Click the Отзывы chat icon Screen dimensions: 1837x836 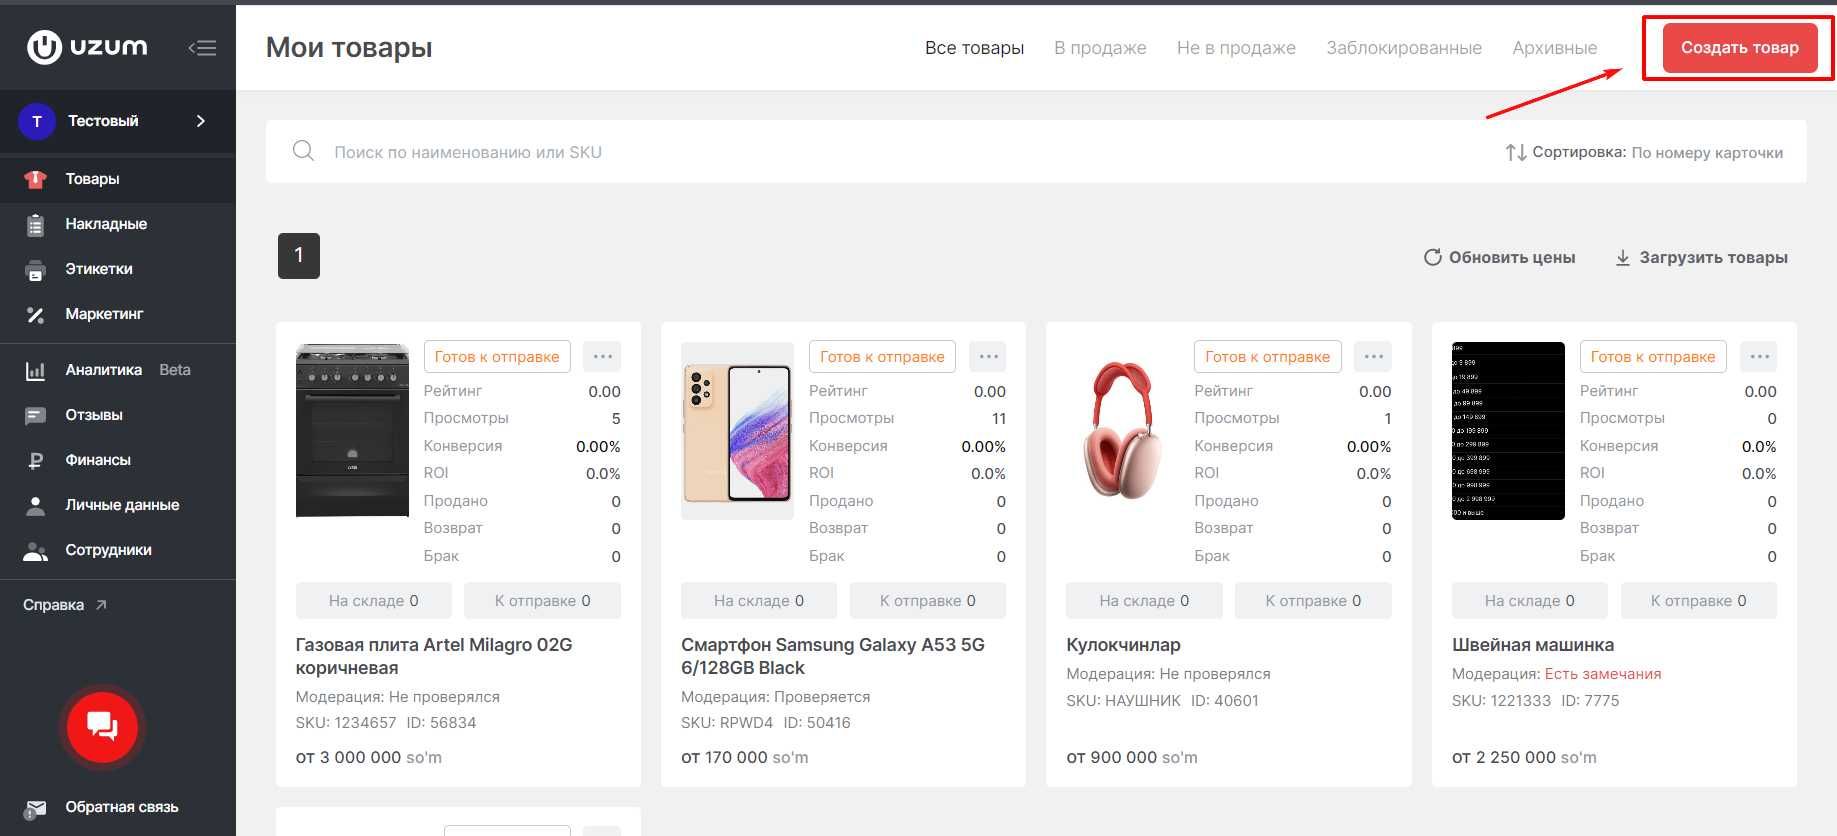point(35,416)
